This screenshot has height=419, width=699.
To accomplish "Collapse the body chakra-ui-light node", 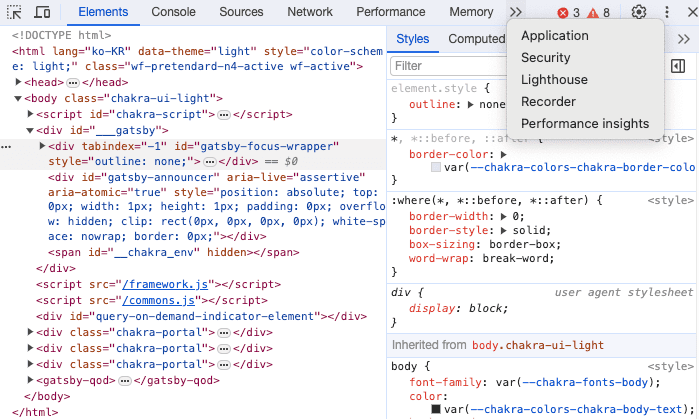I will 19,98.
